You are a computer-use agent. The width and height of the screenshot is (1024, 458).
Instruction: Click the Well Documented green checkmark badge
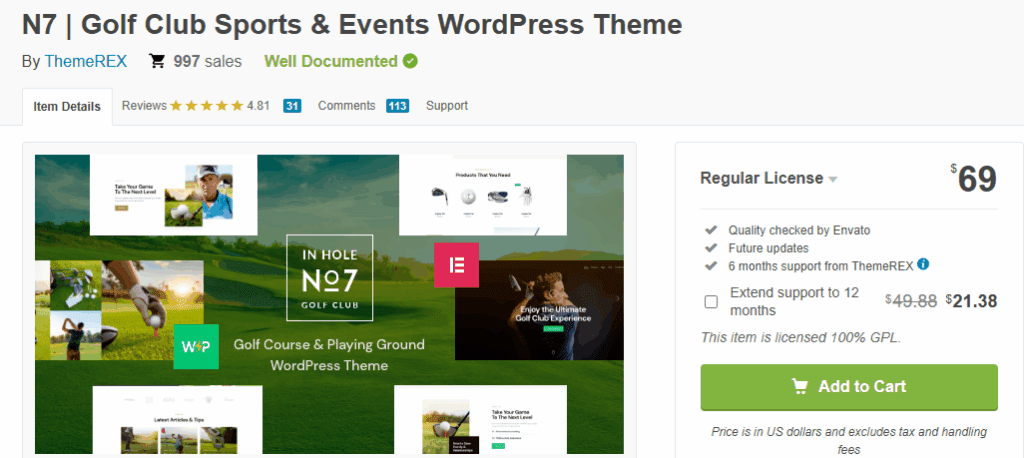410,61
